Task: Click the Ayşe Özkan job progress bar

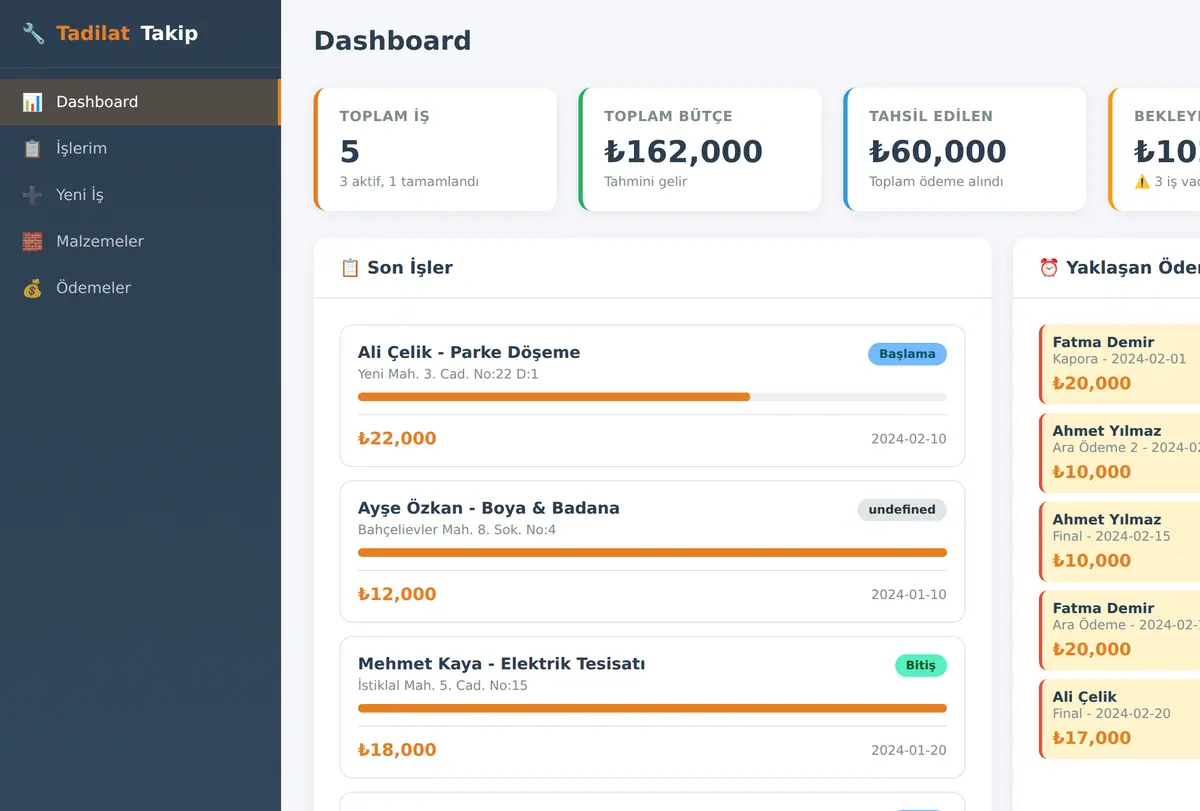Action: pos(652,553)
